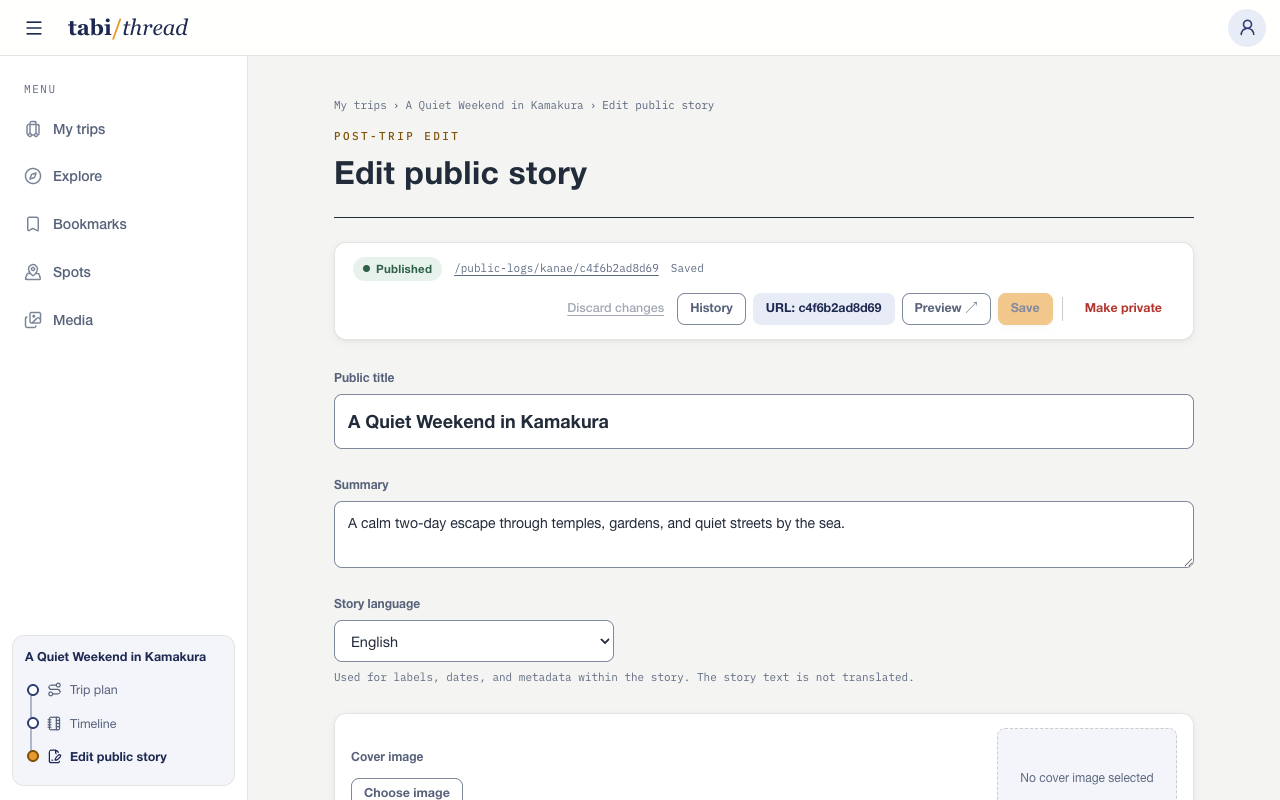Open the /public-logs/kanae/c4f6b2ad8d69 link

coord(556,269)
